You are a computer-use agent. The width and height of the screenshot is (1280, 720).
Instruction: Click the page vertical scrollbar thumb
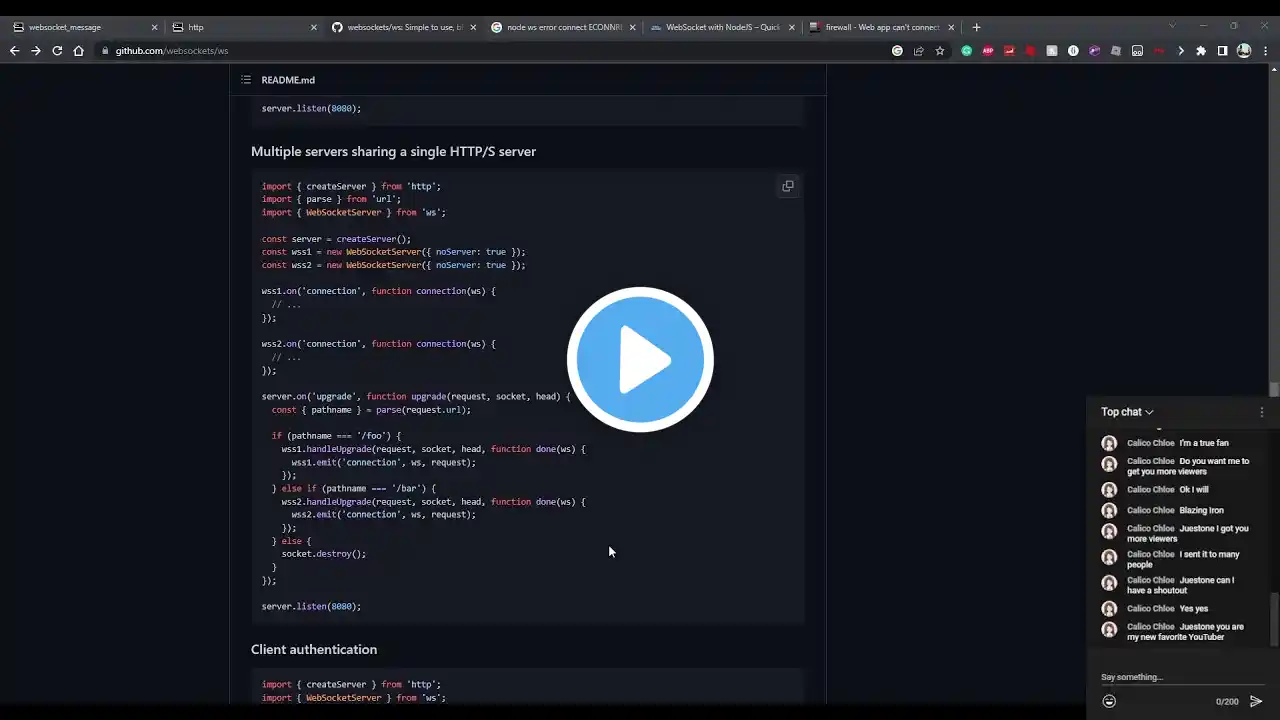coord(1274,390)
